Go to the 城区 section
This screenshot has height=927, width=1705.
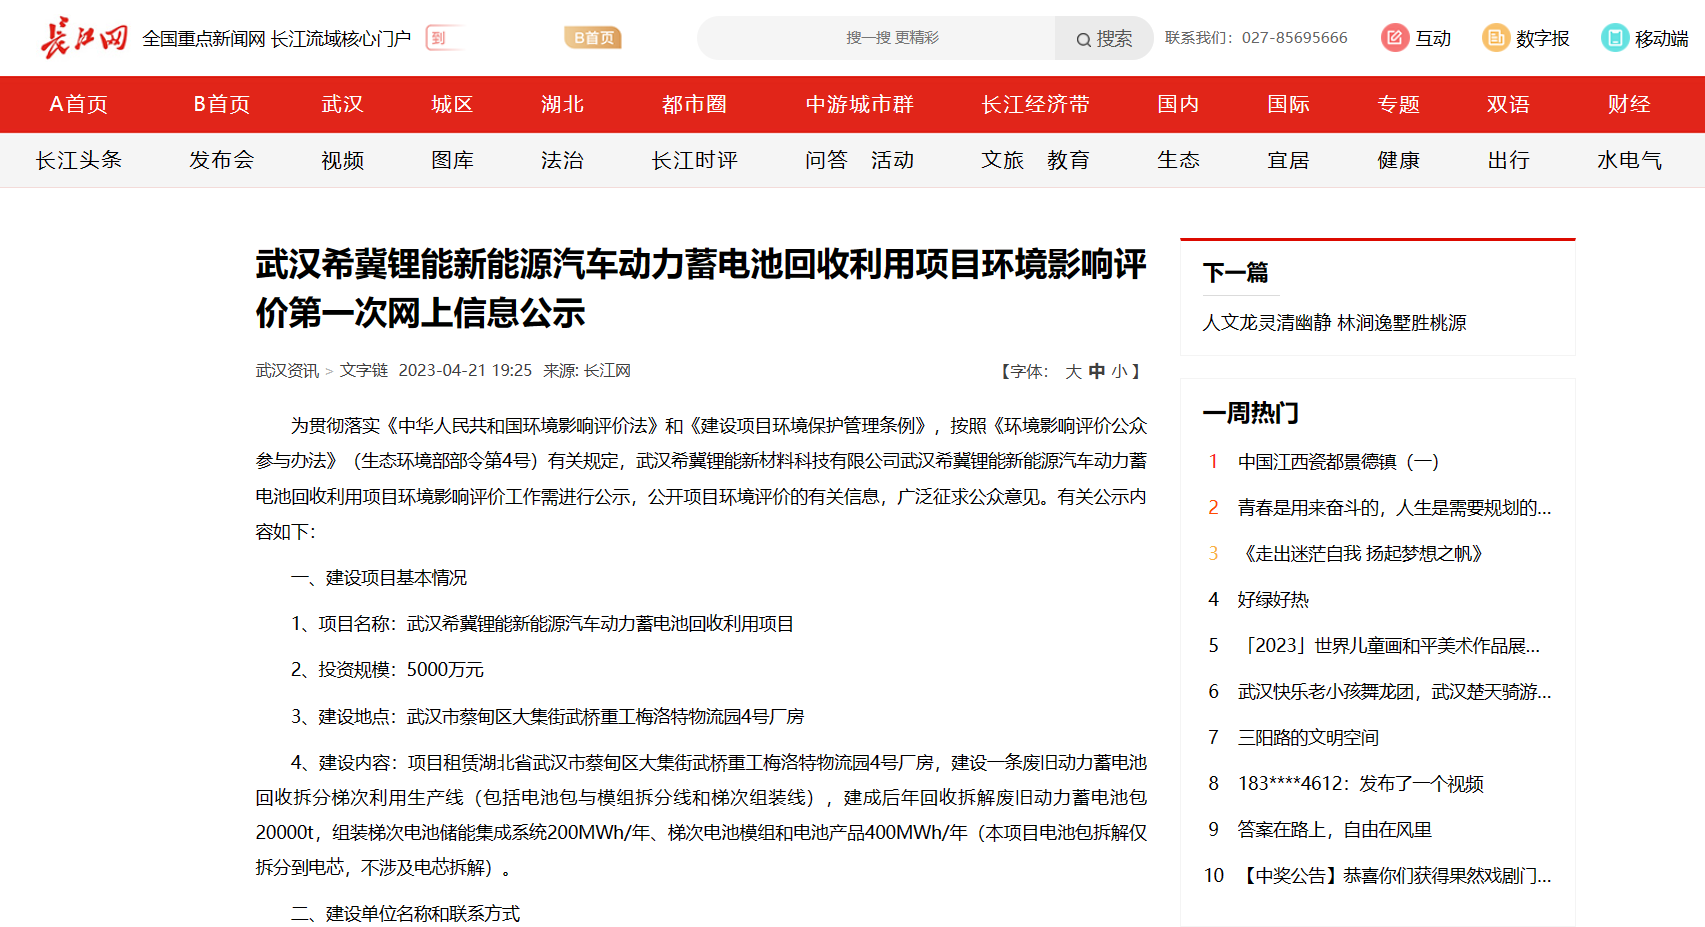tap(452, 104)
